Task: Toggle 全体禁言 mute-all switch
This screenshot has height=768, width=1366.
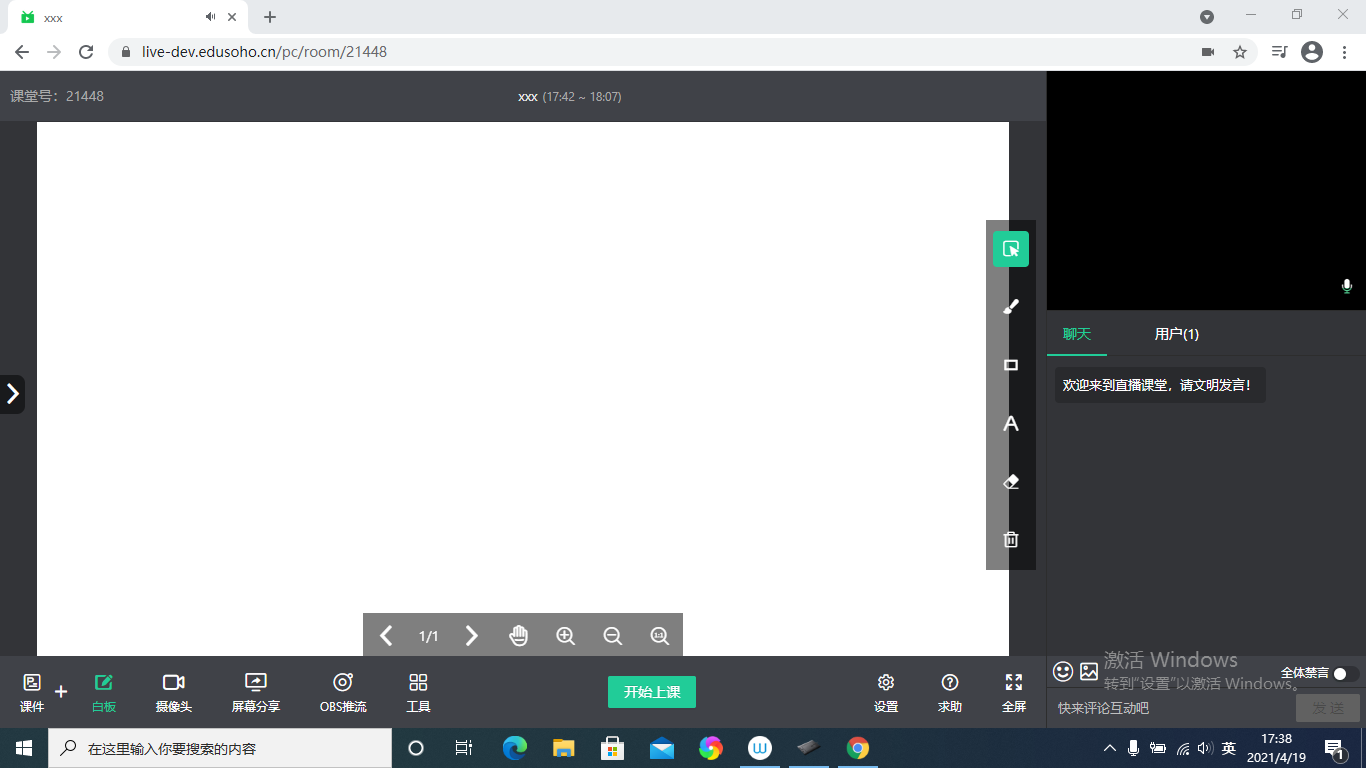Action: tap(1346, 674)
